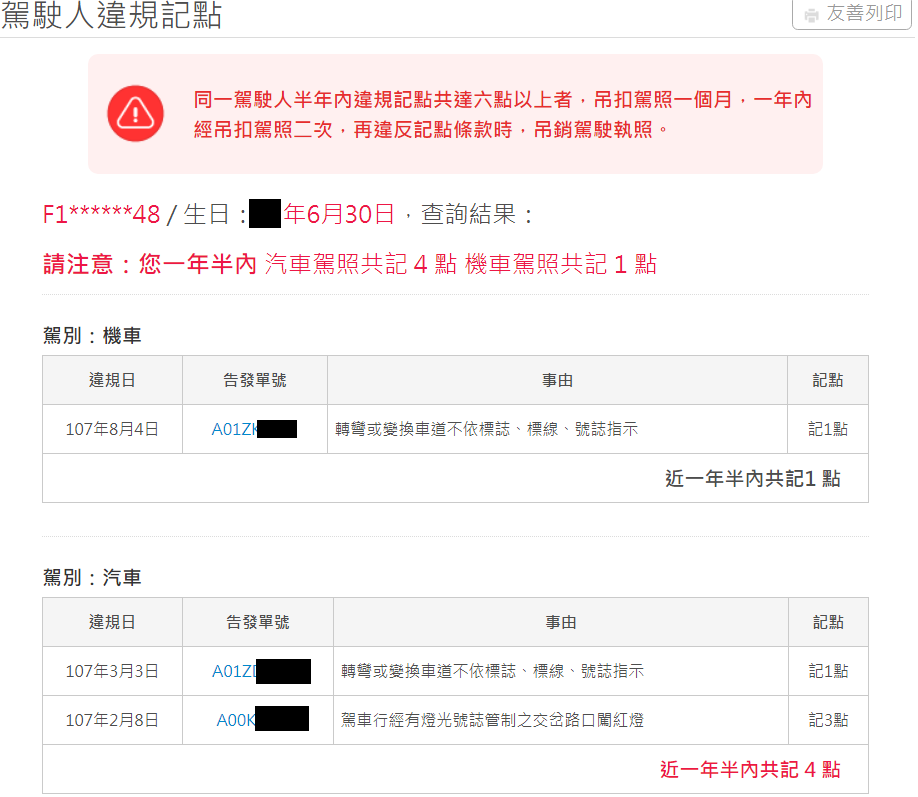This screenshot has width=918, height=797.
Task: Click the red circular warning alert icon
Action: click(135, 112)
